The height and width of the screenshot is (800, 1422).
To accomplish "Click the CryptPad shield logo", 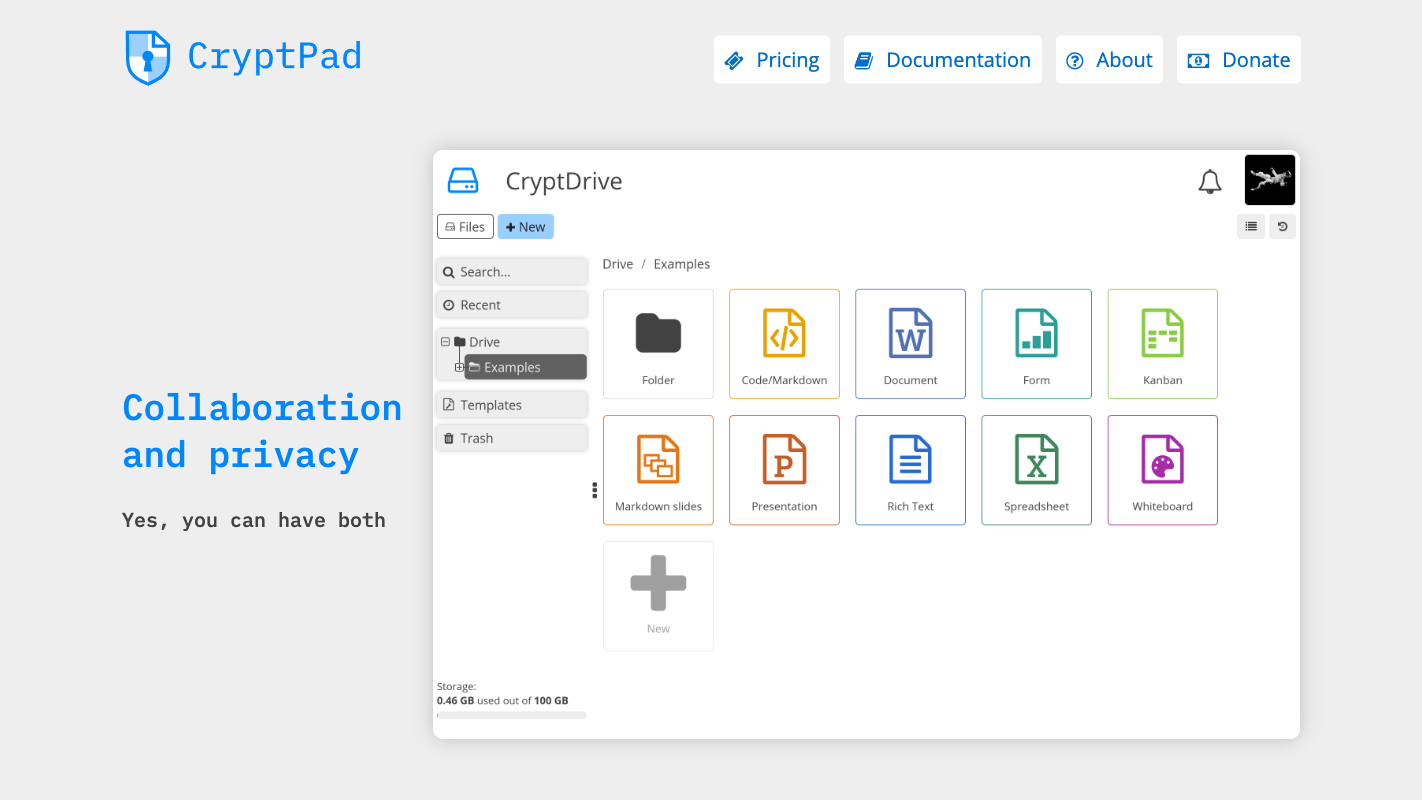I will click(148, 57).
